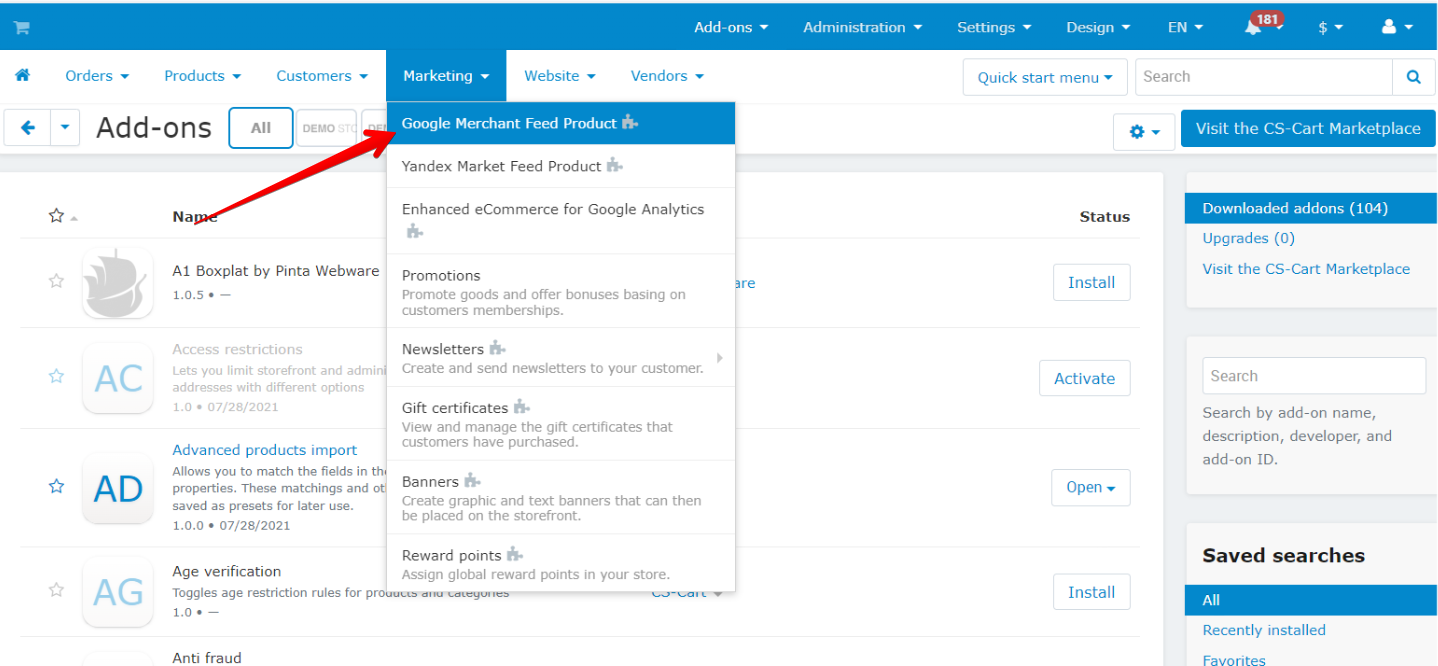Viewport: 1438px width, 666px height.
Task: Open the Quick start menu dropdown
Action: coord(1045,77)
